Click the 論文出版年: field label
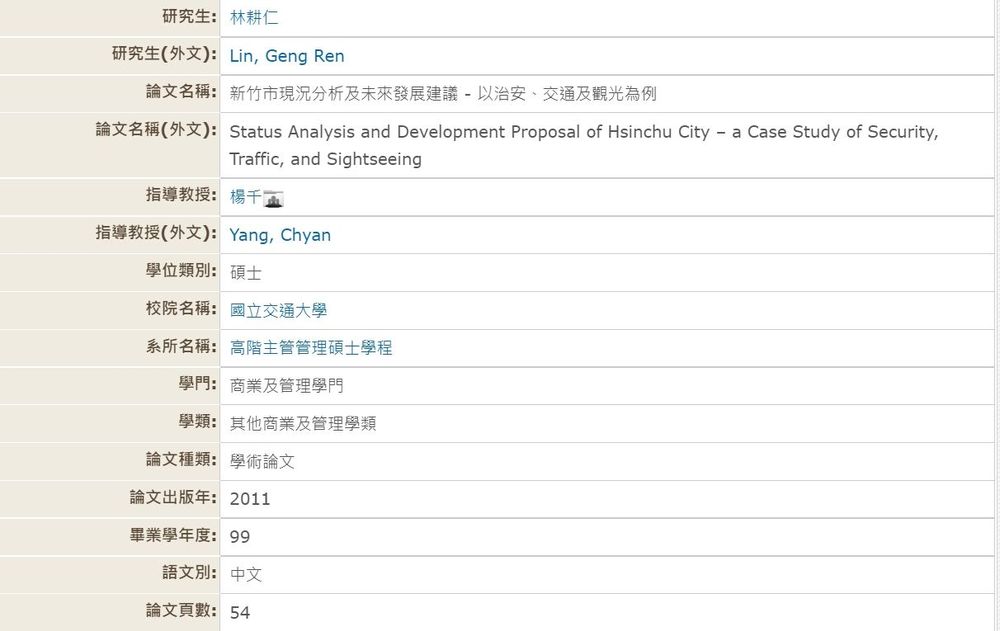The height and width of the screenshot is (631, 1000). pos(173,497)
